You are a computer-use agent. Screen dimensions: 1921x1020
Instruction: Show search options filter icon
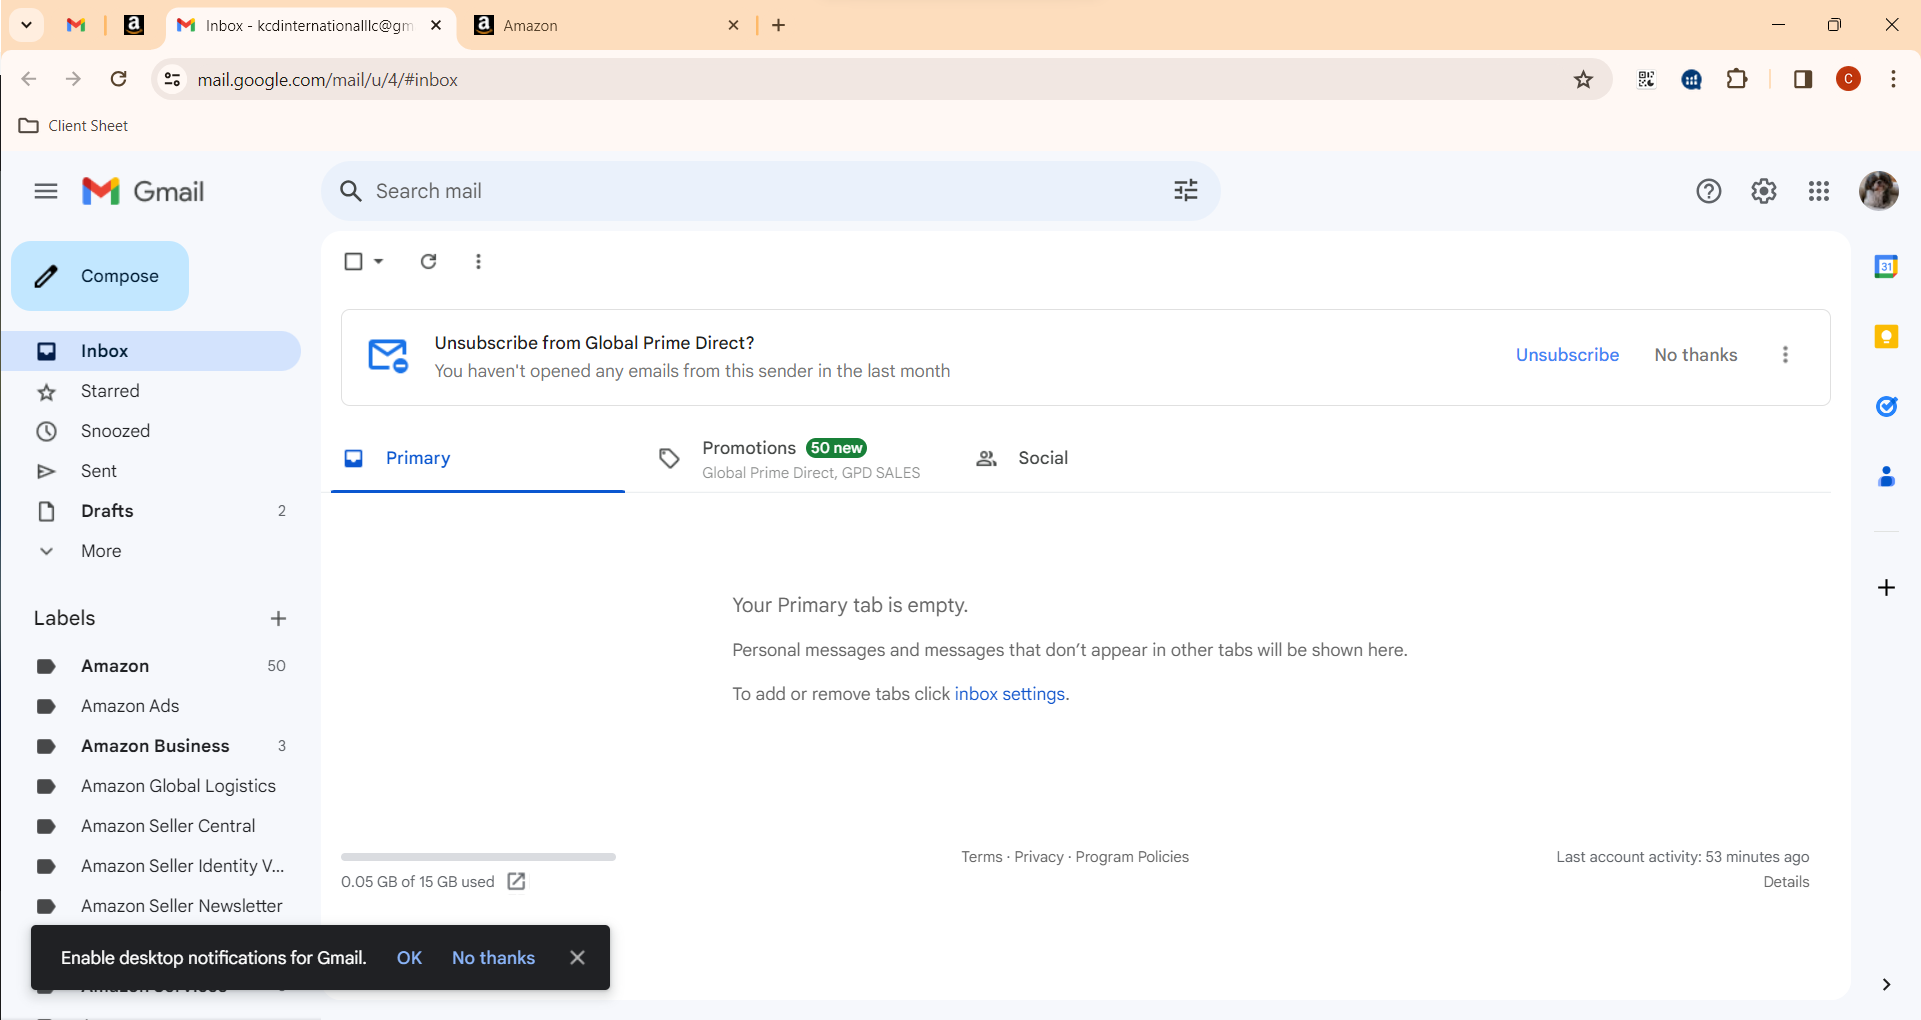click(x=1186, y=191)
